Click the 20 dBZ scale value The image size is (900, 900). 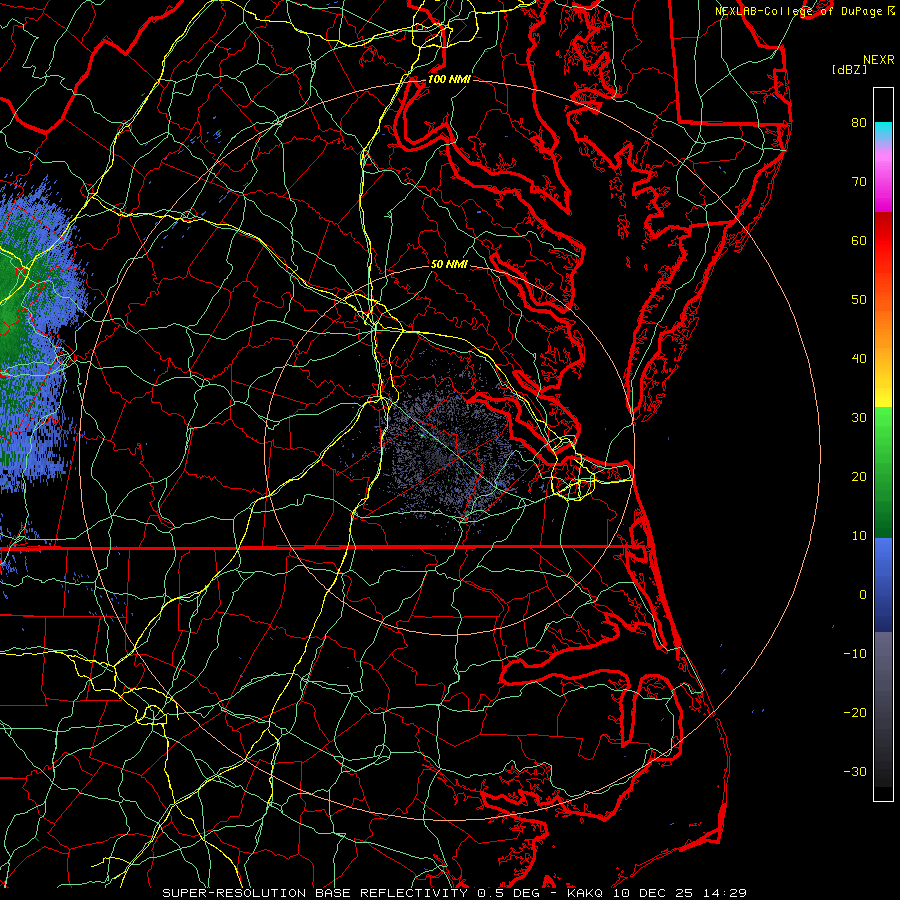[859, 476]
